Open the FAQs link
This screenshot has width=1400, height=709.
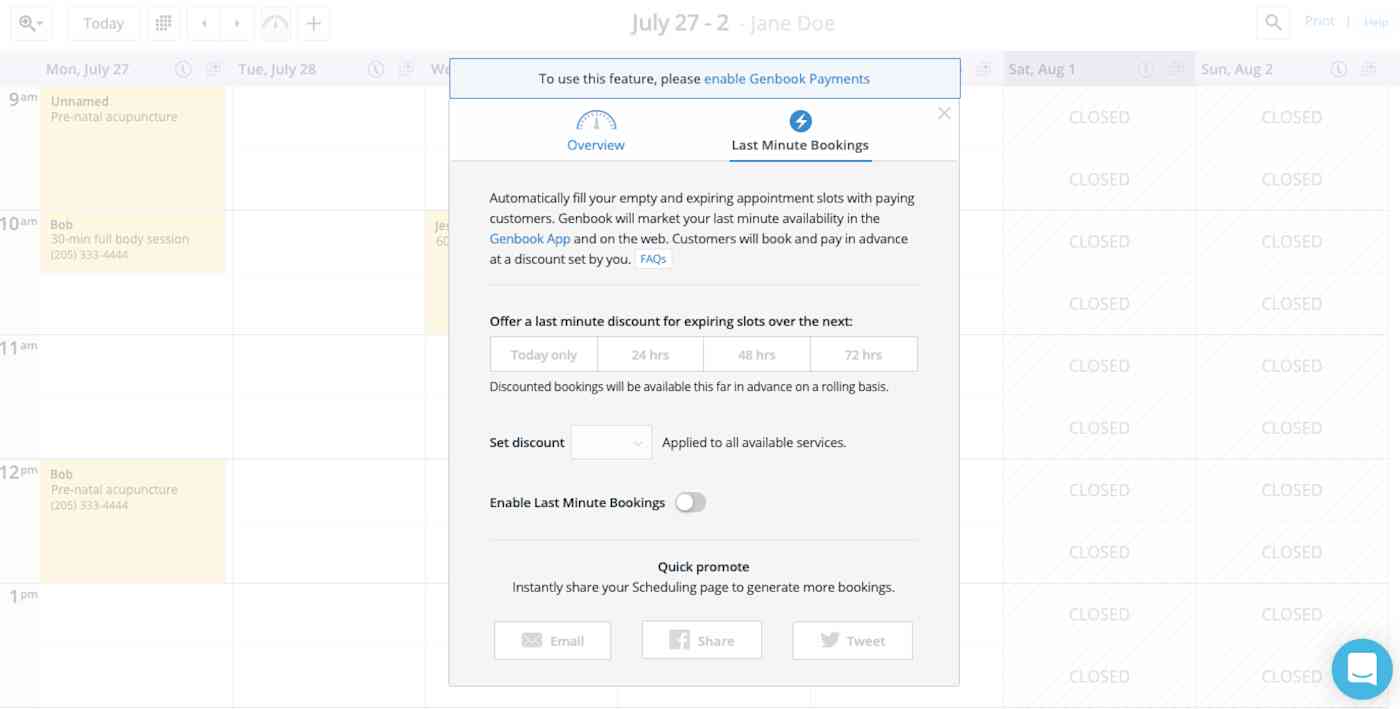(x=653, y=259)
